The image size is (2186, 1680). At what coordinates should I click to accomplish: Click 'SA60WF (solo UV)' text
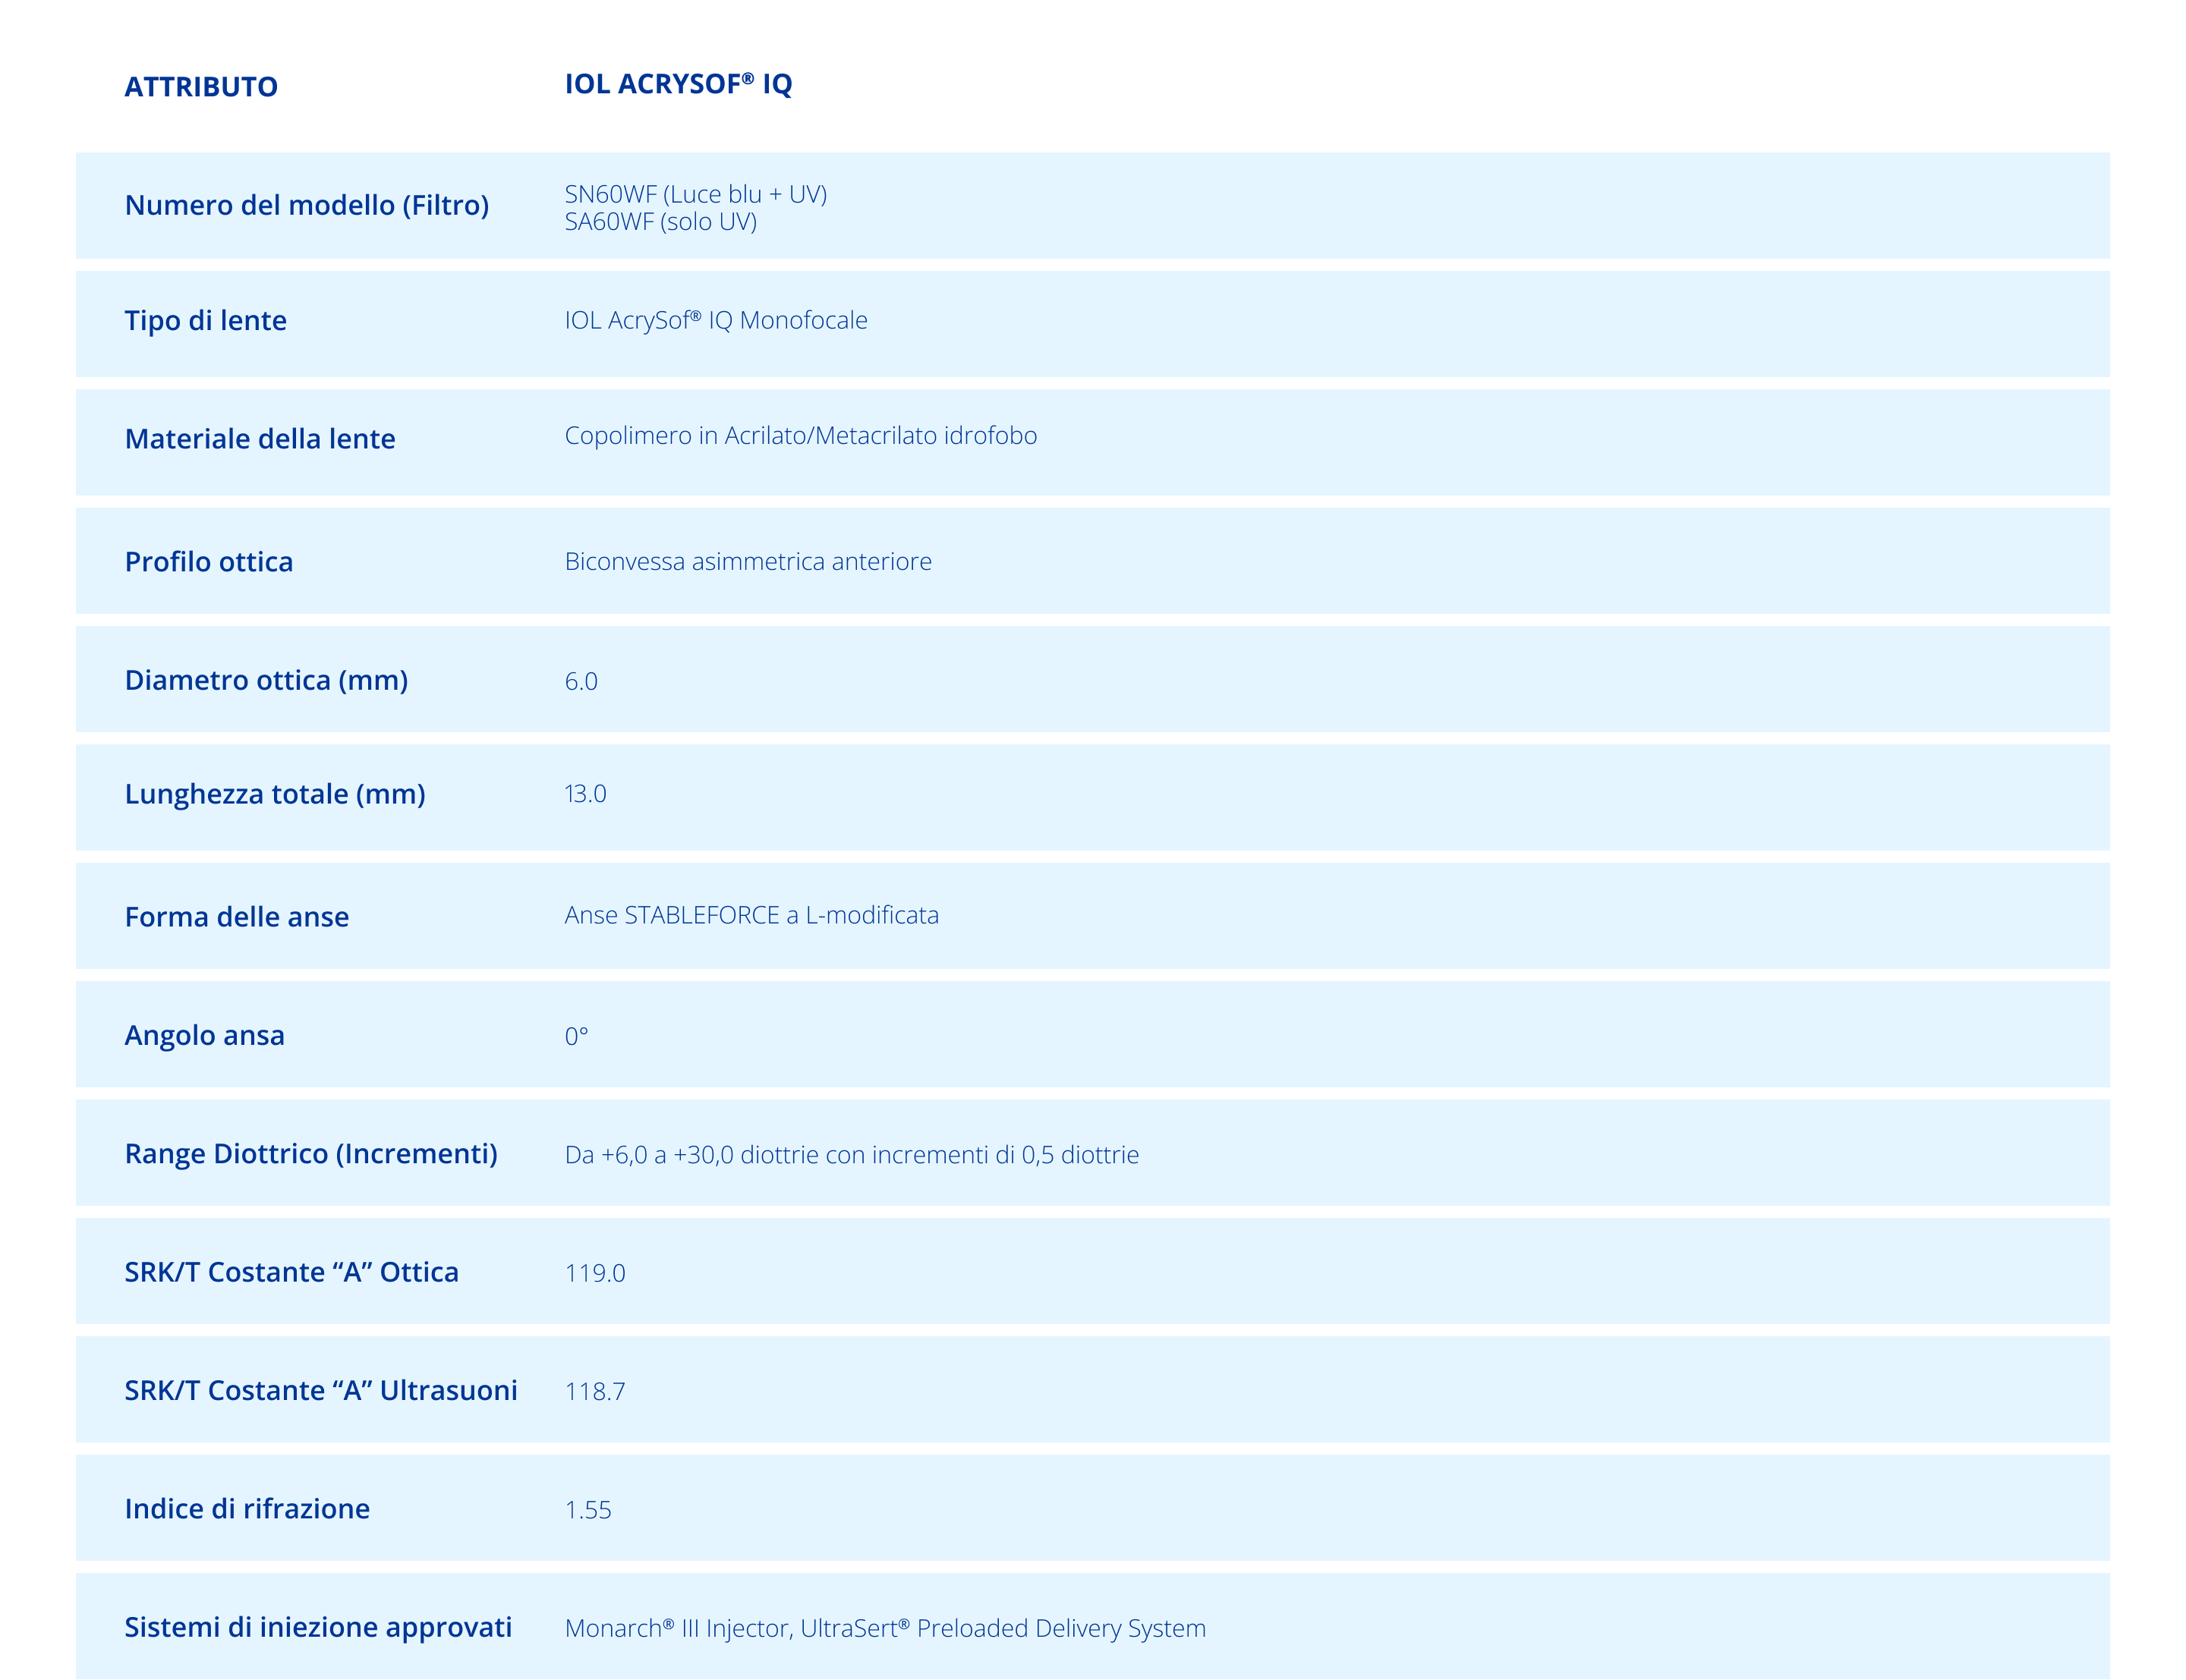[661, 221]
